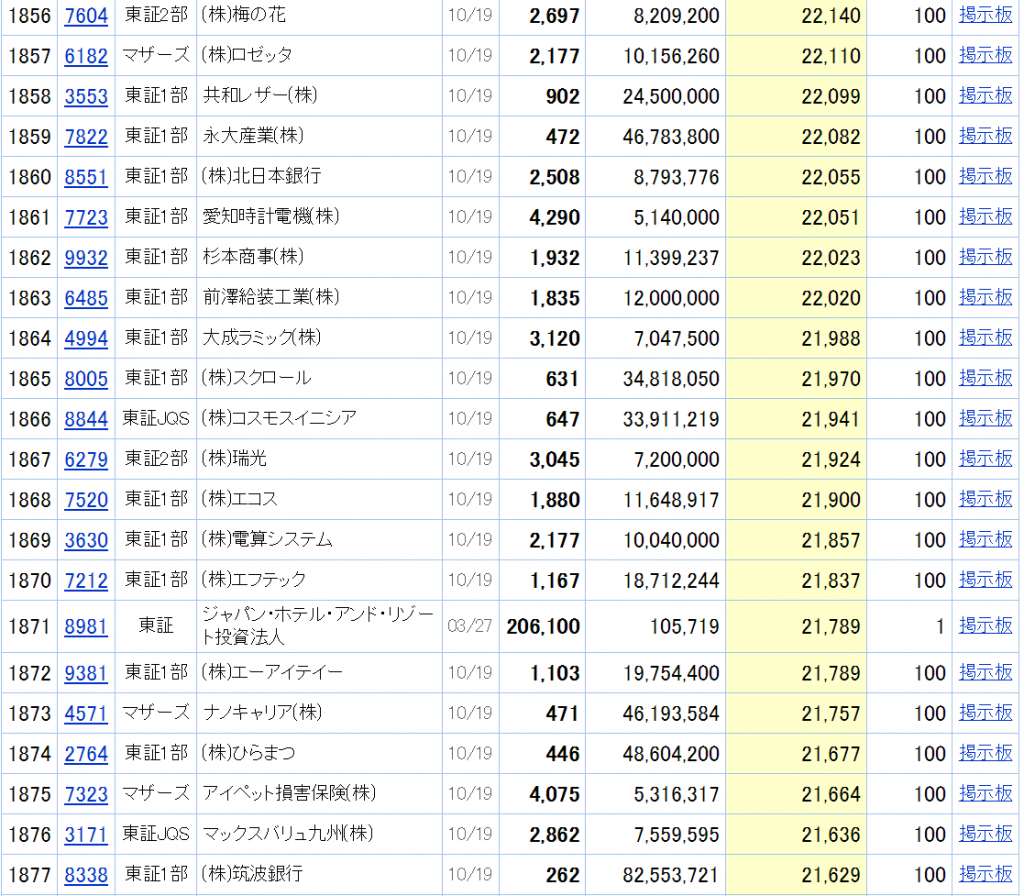Open stock code link 7604
The image size is (1024, 896).
tap(86, 15)
